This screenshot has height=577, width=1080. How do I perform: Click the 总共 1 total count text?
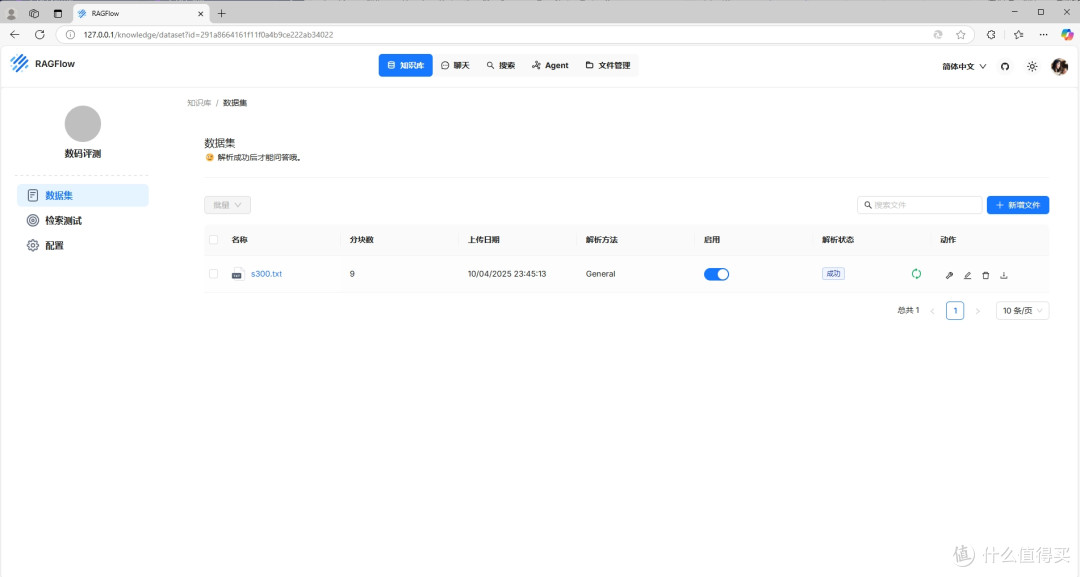(x=908, y=311)
